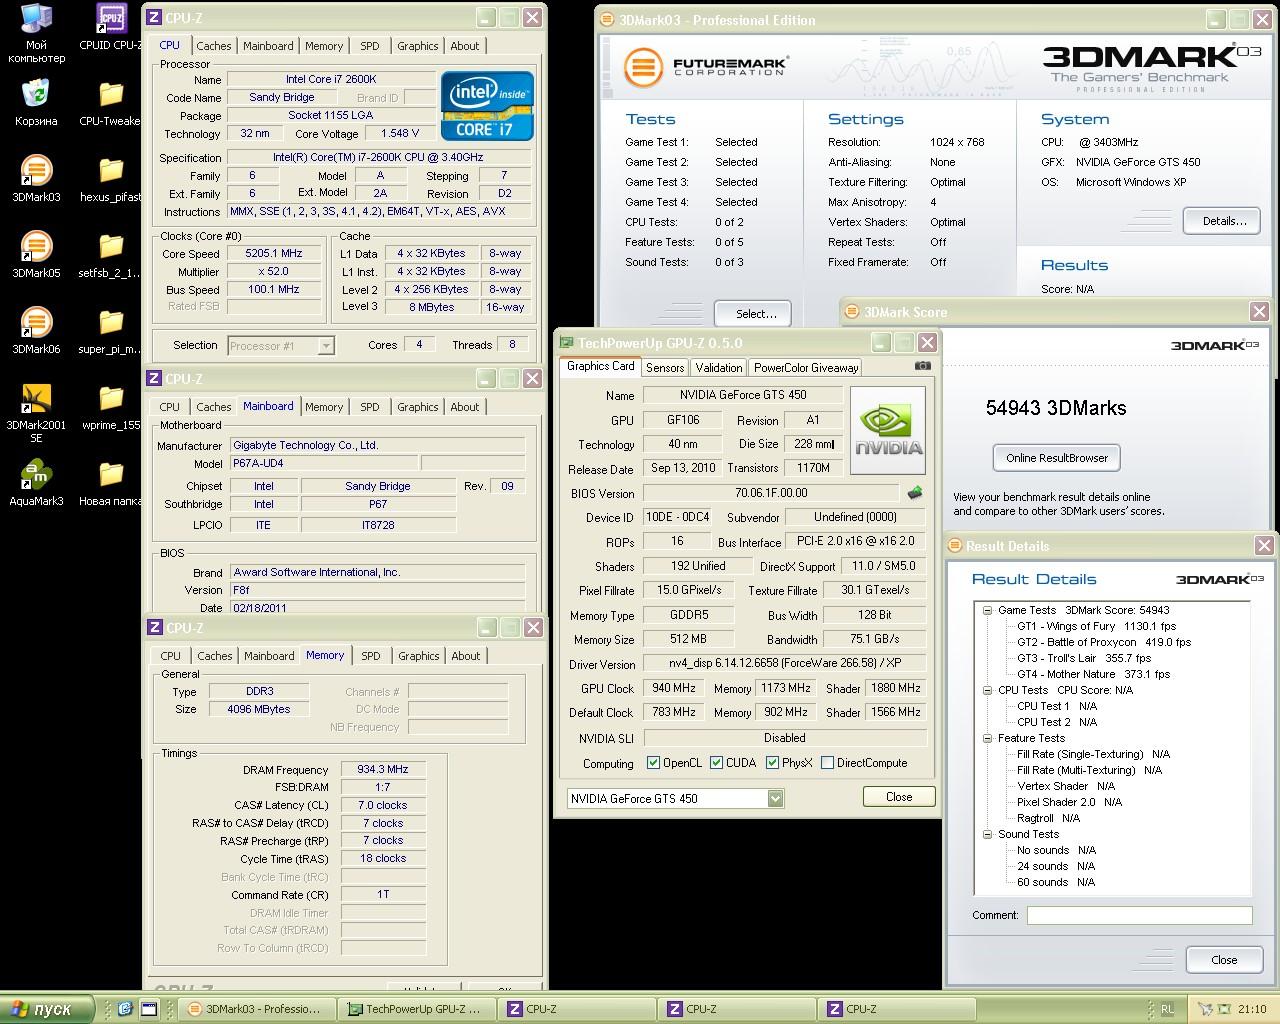Collapse the Sound Tests tree node
The width and height of the screenshot is (1280, 1024).
[988, 834]
